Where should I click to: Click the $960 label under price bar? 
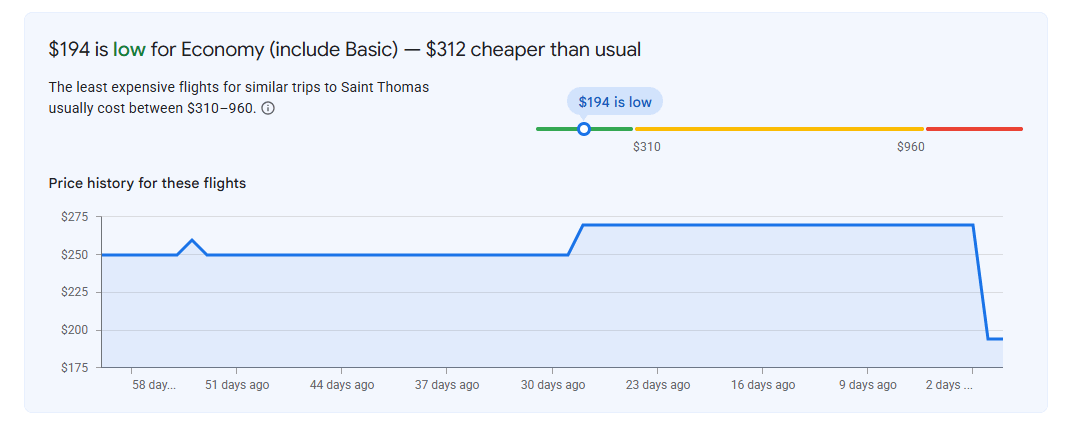[911, 147]
